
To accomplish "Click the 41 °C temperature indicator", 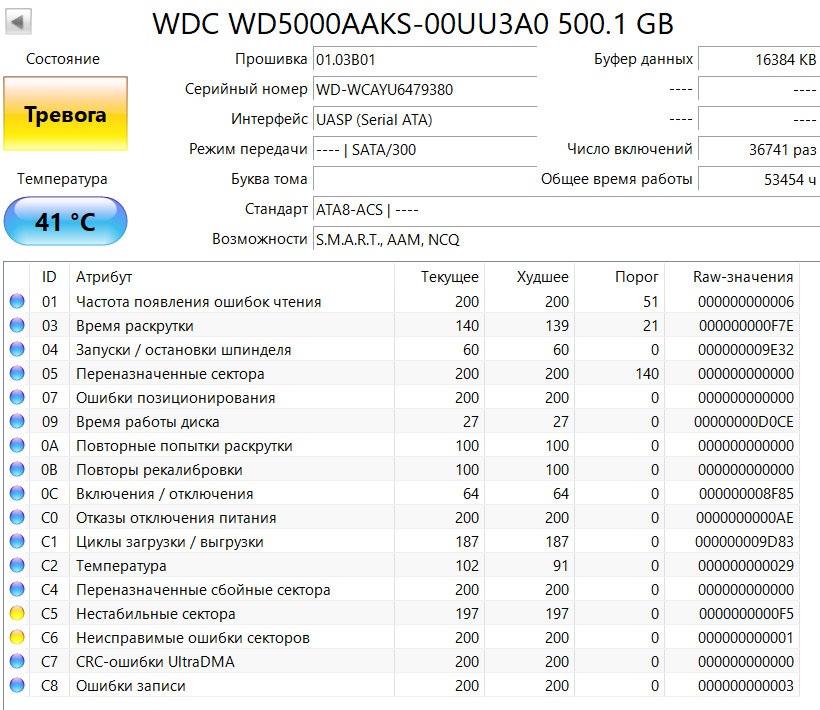I will pyautogui.click(x=65, y=221).
